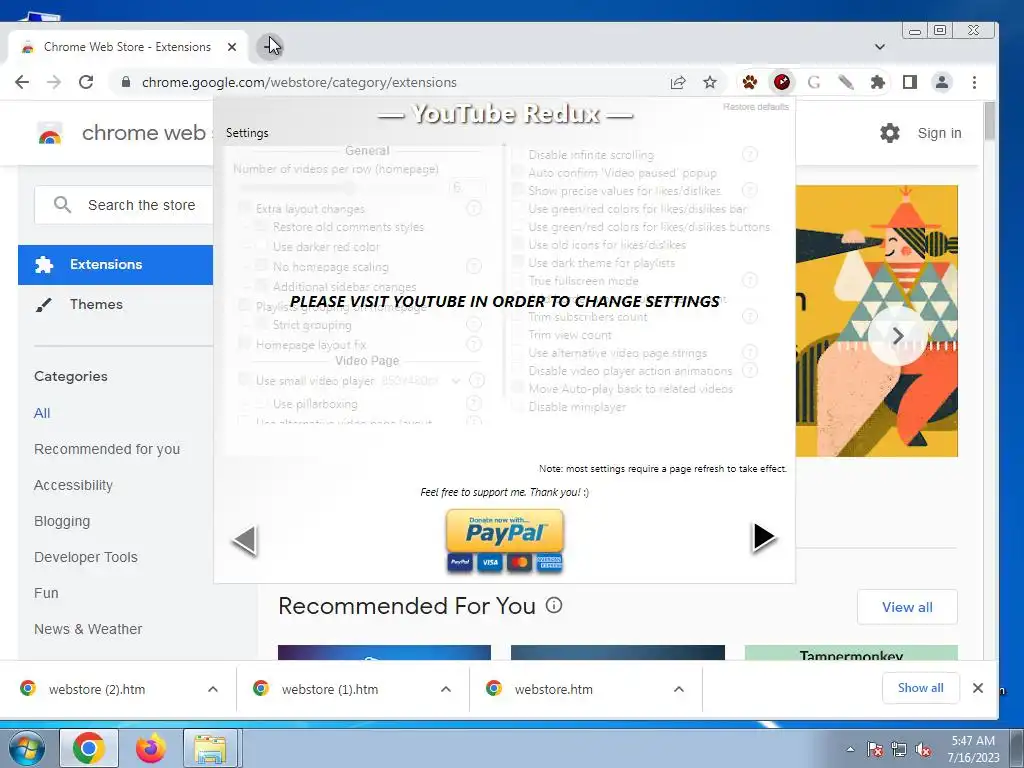Open the Chrome profile avatar
This screenshot has height=768, width=1024.
click(x=942, y=82)
